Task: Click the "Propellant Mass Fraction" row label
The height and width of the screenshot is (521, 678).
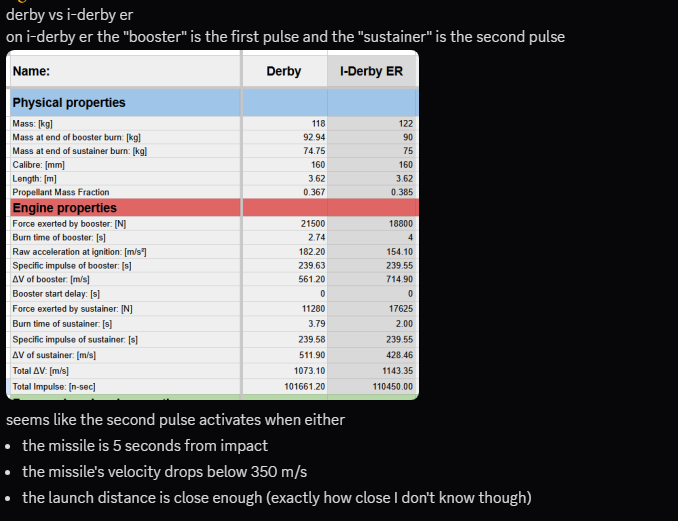Action: (61, 192)
